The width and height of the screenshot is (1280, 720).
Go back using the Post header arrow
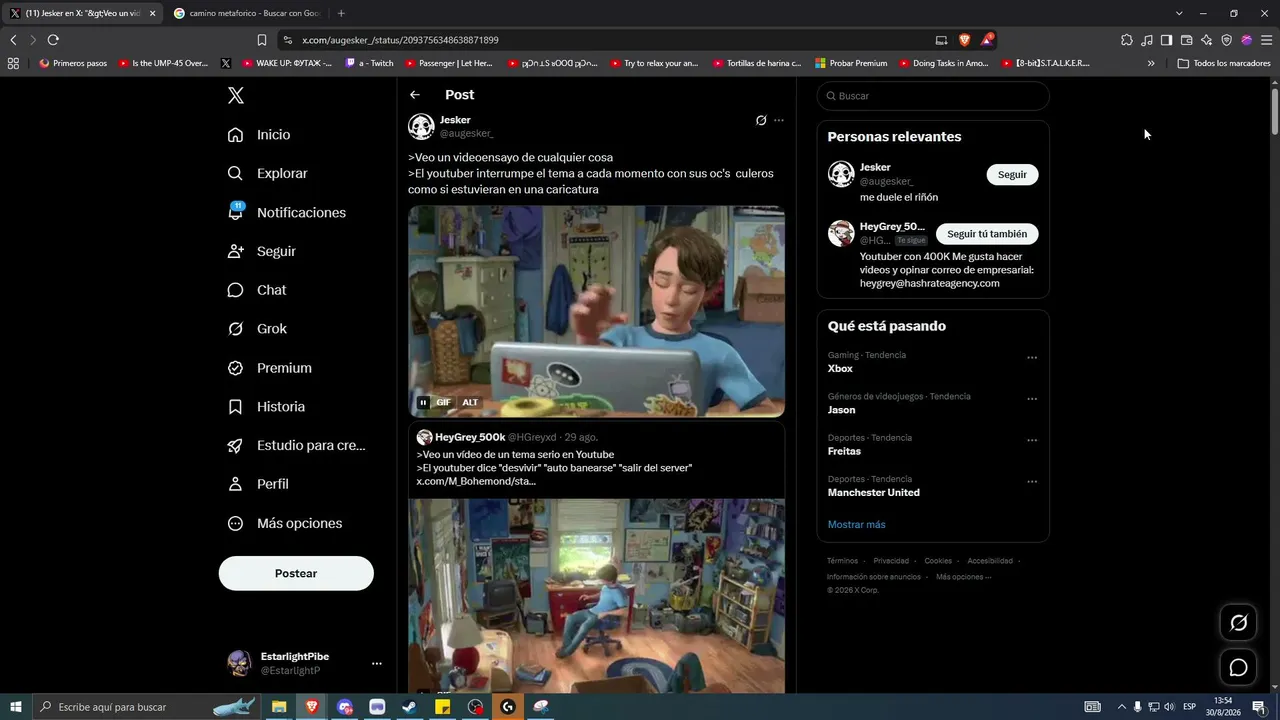click(415, 95)
